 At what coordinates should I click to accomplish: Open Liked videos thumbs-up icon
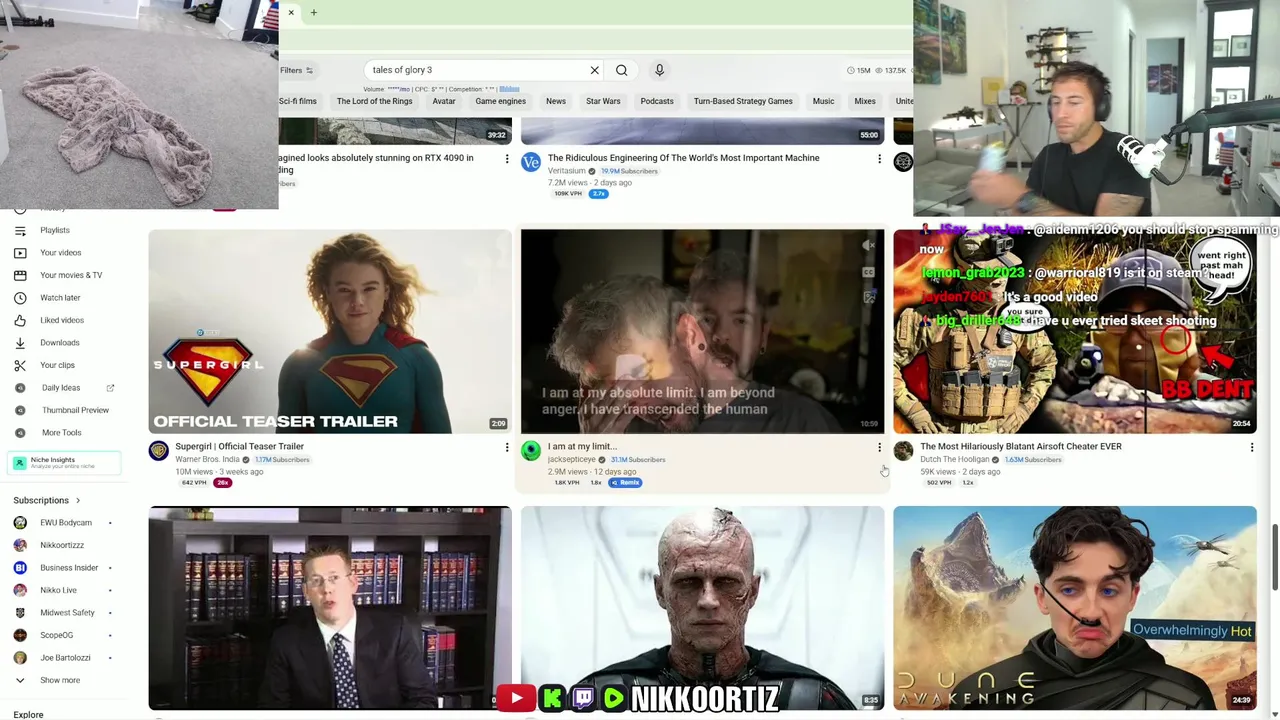[20, 320]
